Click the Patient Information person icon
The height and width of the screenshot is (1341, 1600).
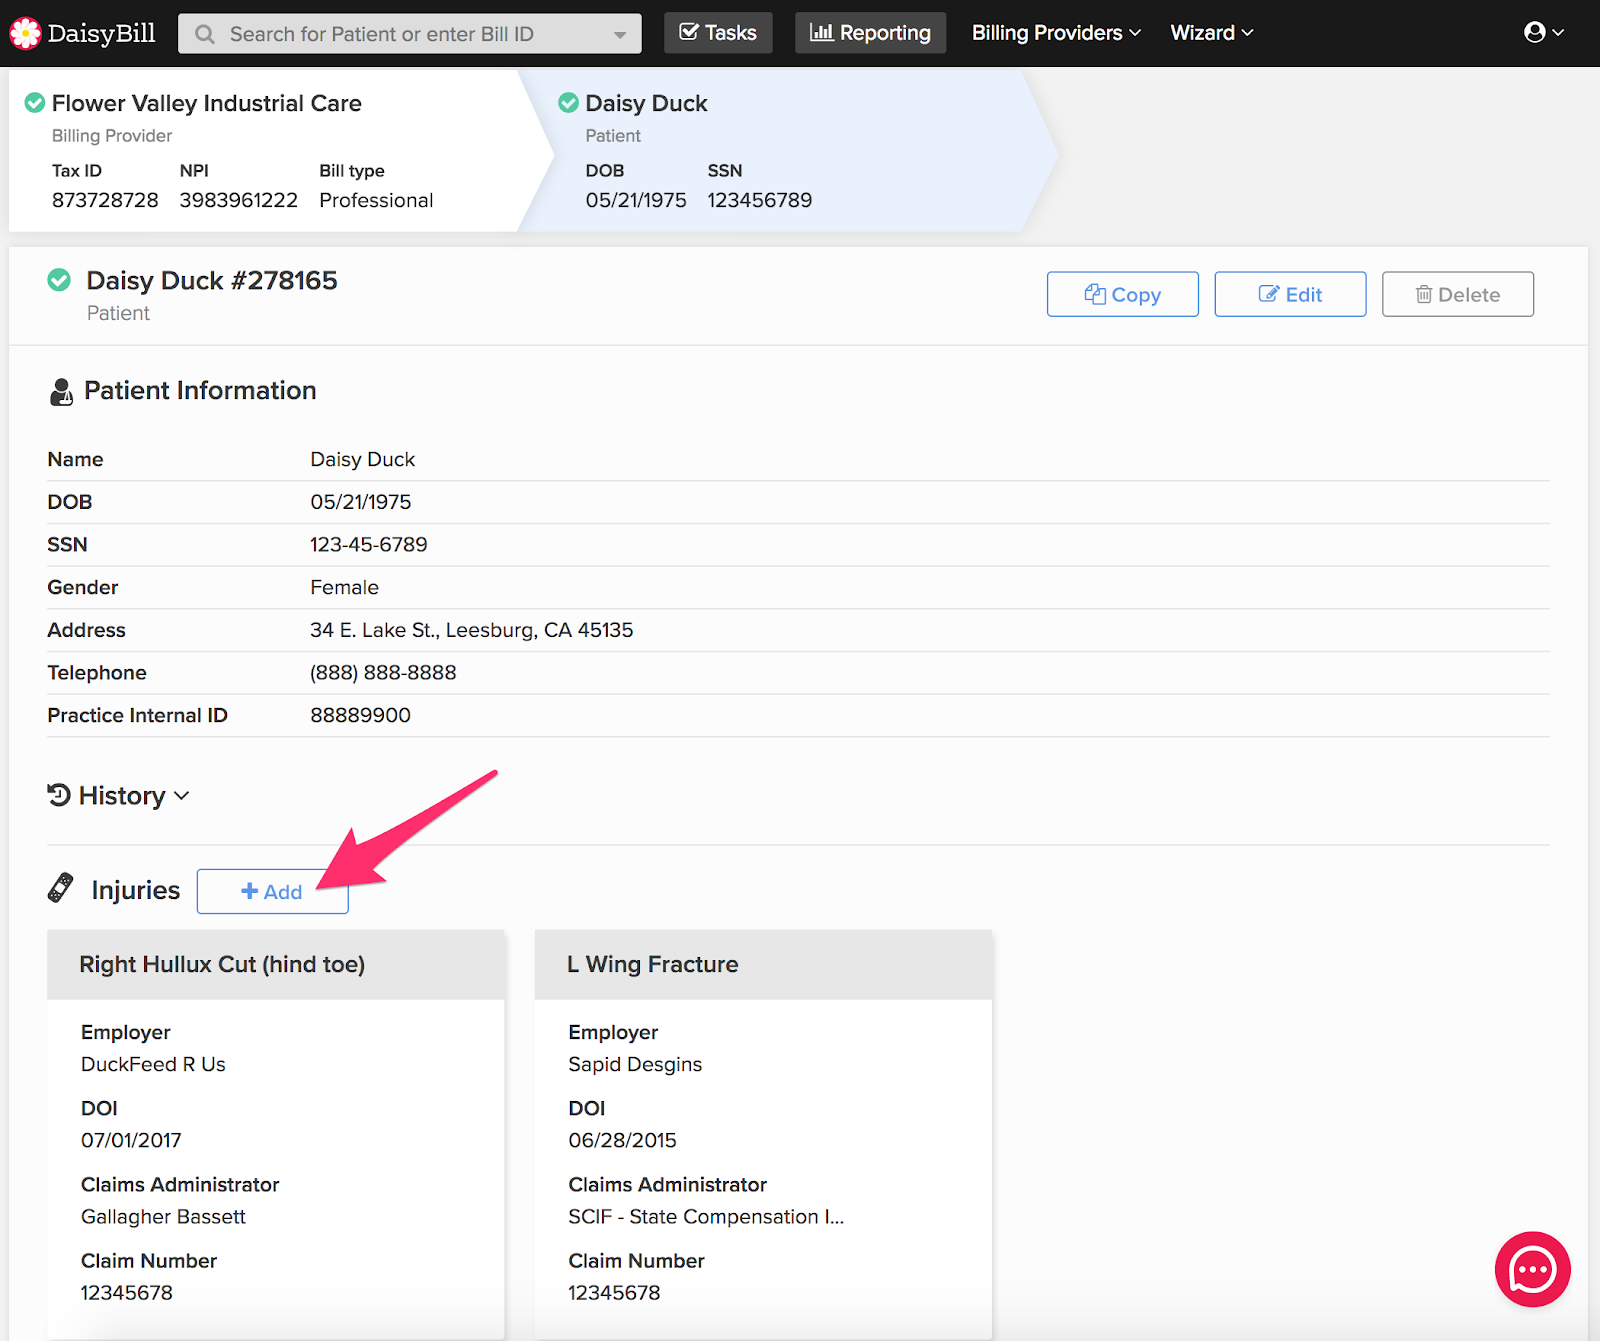pyautogui.click(x=61, y=391)
